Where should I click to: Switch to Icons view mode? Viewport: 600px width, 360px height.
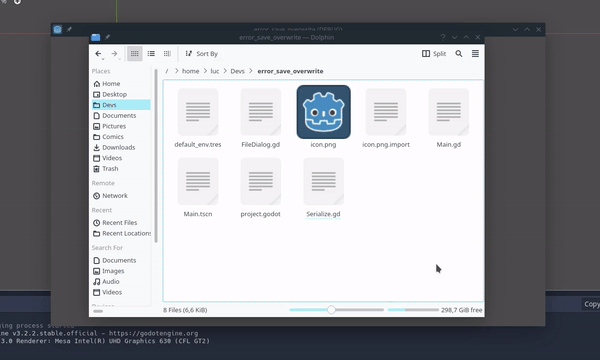(x=135, y=54)
